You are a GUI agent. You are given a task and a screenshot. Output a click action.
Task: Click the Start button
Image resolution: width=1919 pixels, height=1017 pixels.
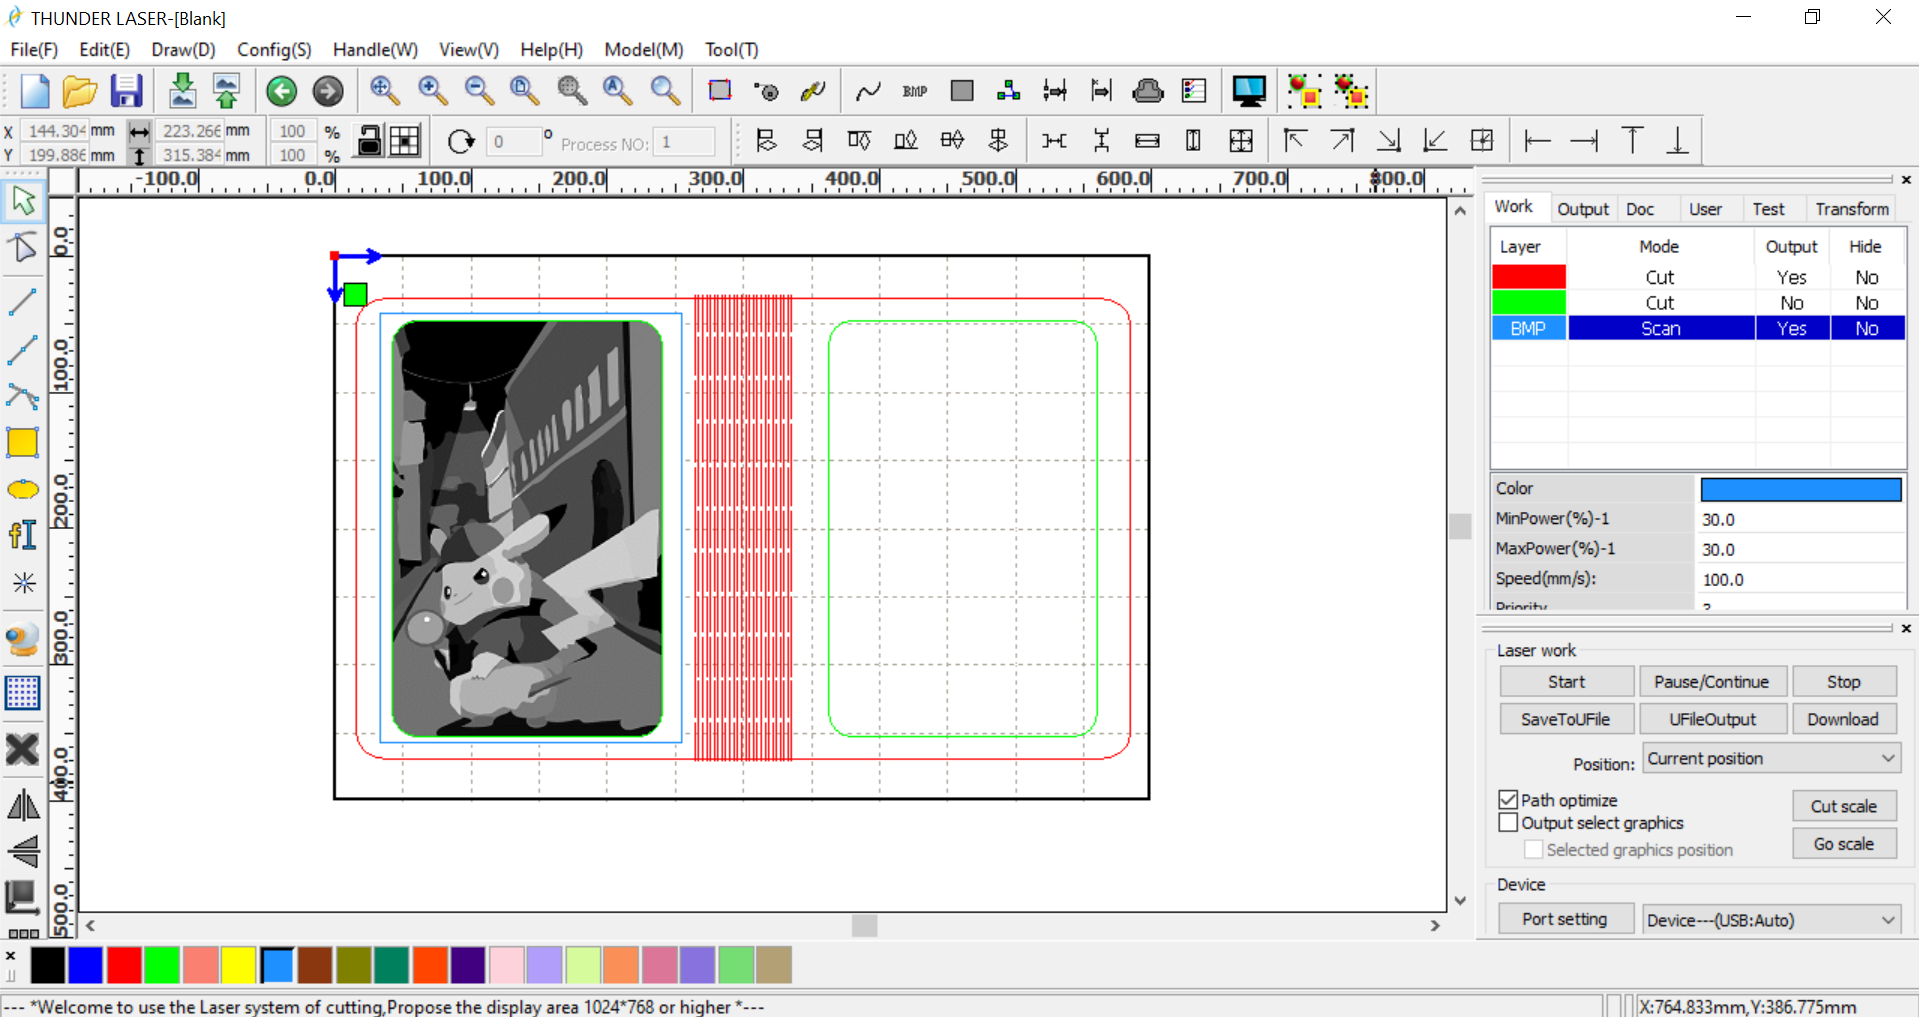pyautogui.click(x=1566, y=682)
